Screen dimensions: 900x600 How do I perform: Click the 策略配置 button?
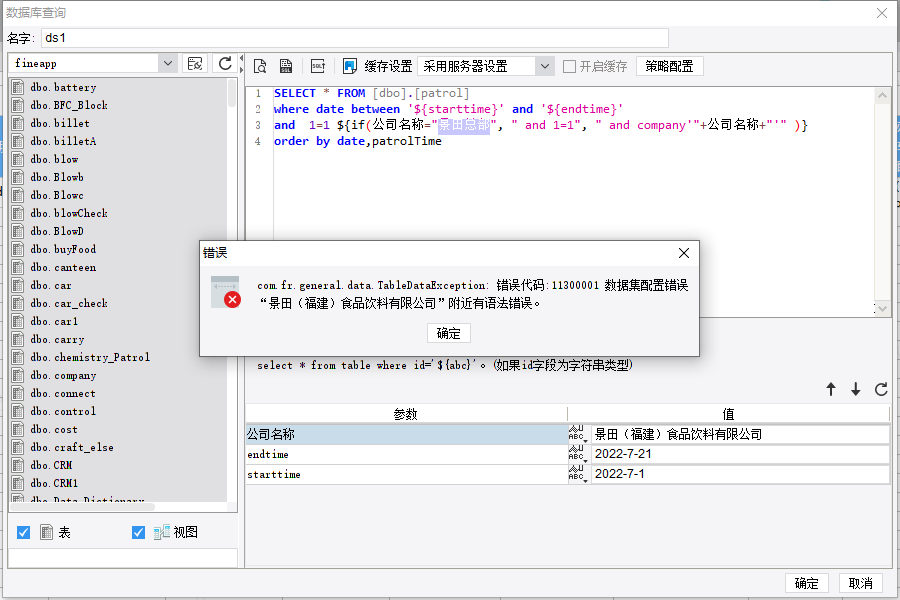669,66
